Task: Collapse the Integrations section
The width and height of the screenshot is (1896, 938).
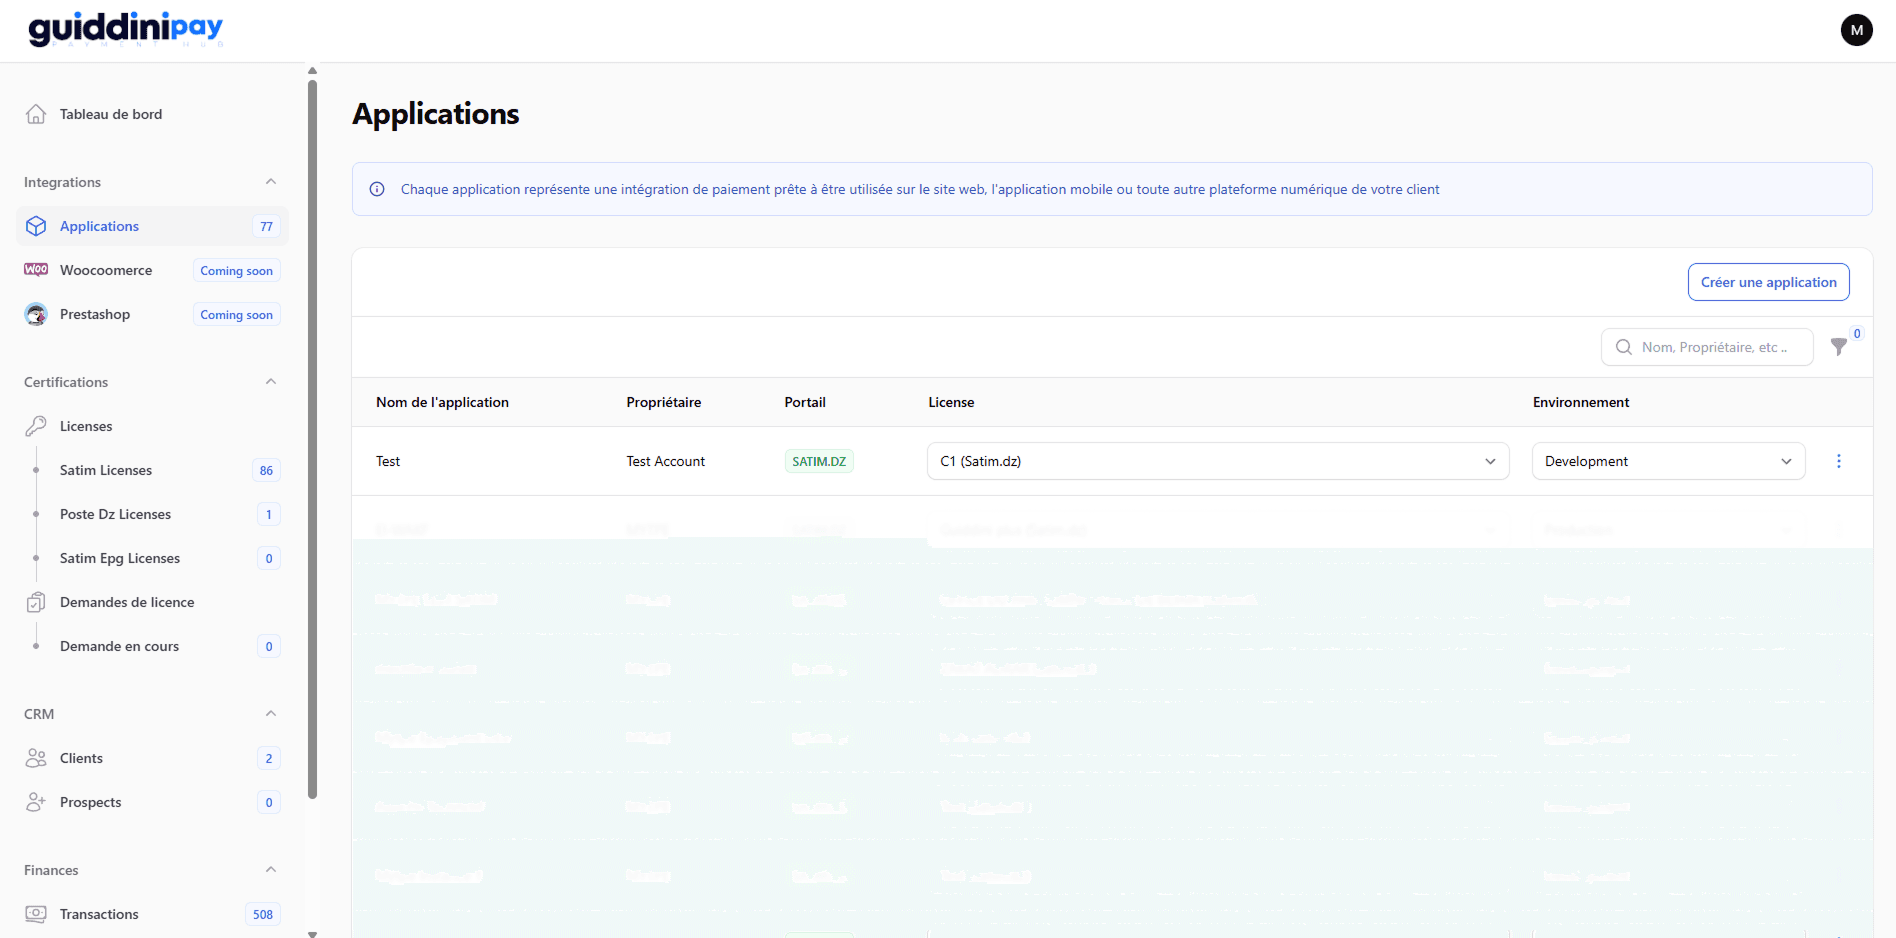Action: [270, 181]
